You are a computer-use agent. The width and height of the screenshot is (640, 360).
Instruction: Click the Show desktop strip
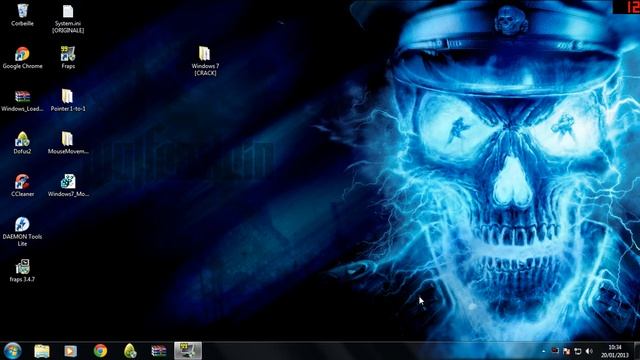click(637, 351)
